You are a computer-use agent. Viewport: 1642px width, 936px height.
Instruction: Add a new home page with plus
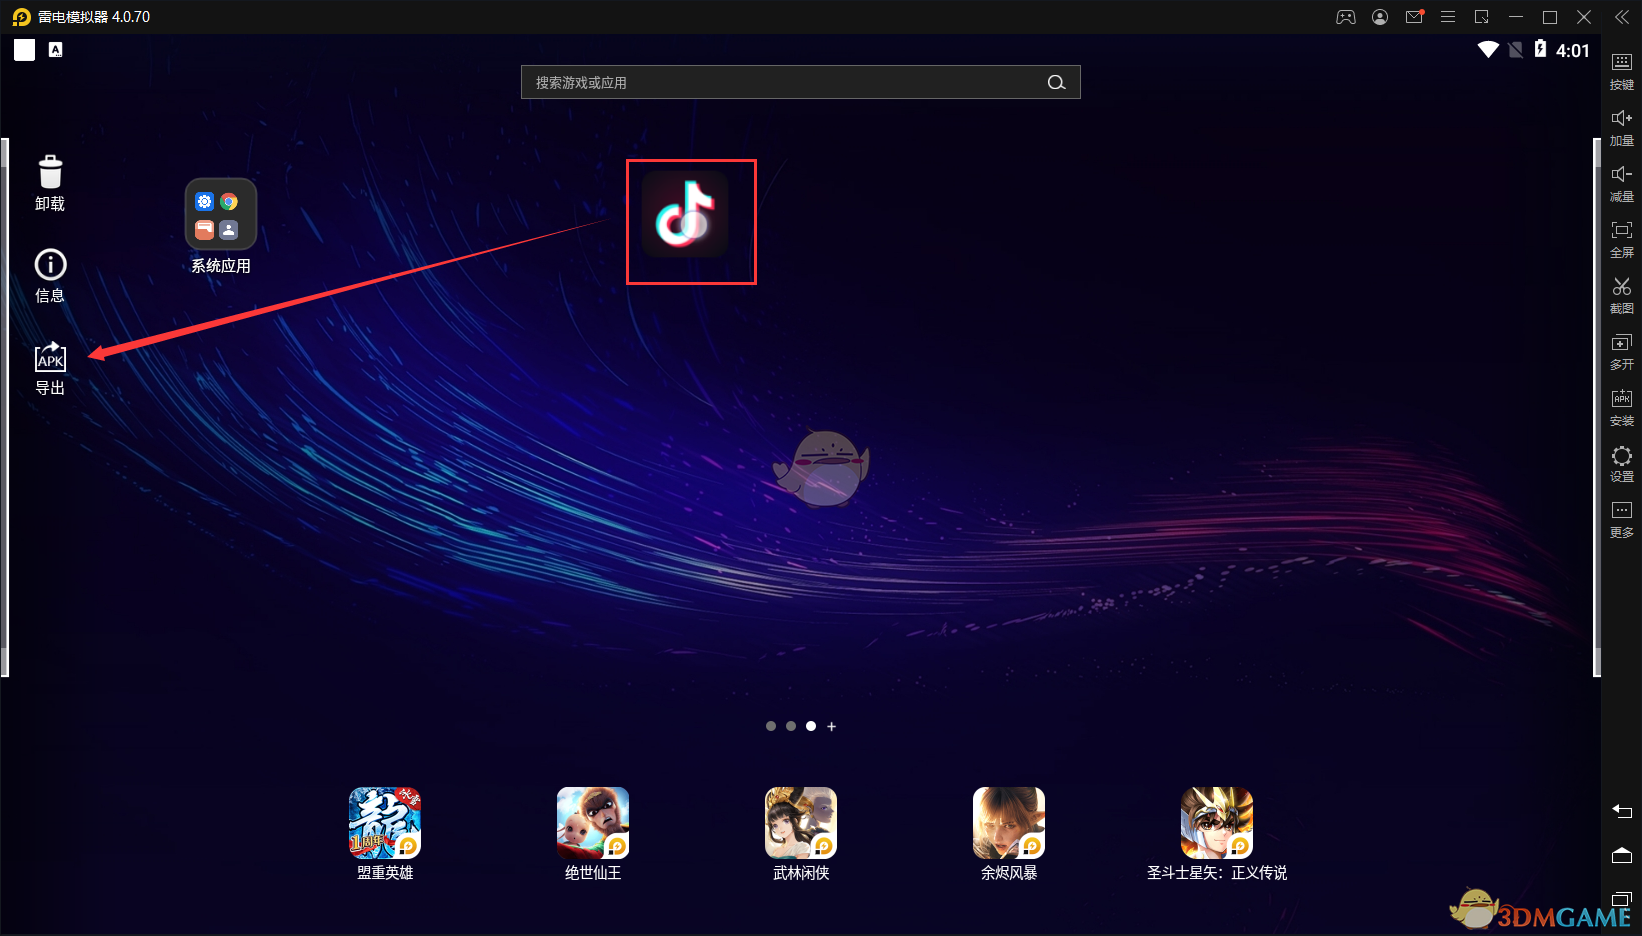coord(831,727)
